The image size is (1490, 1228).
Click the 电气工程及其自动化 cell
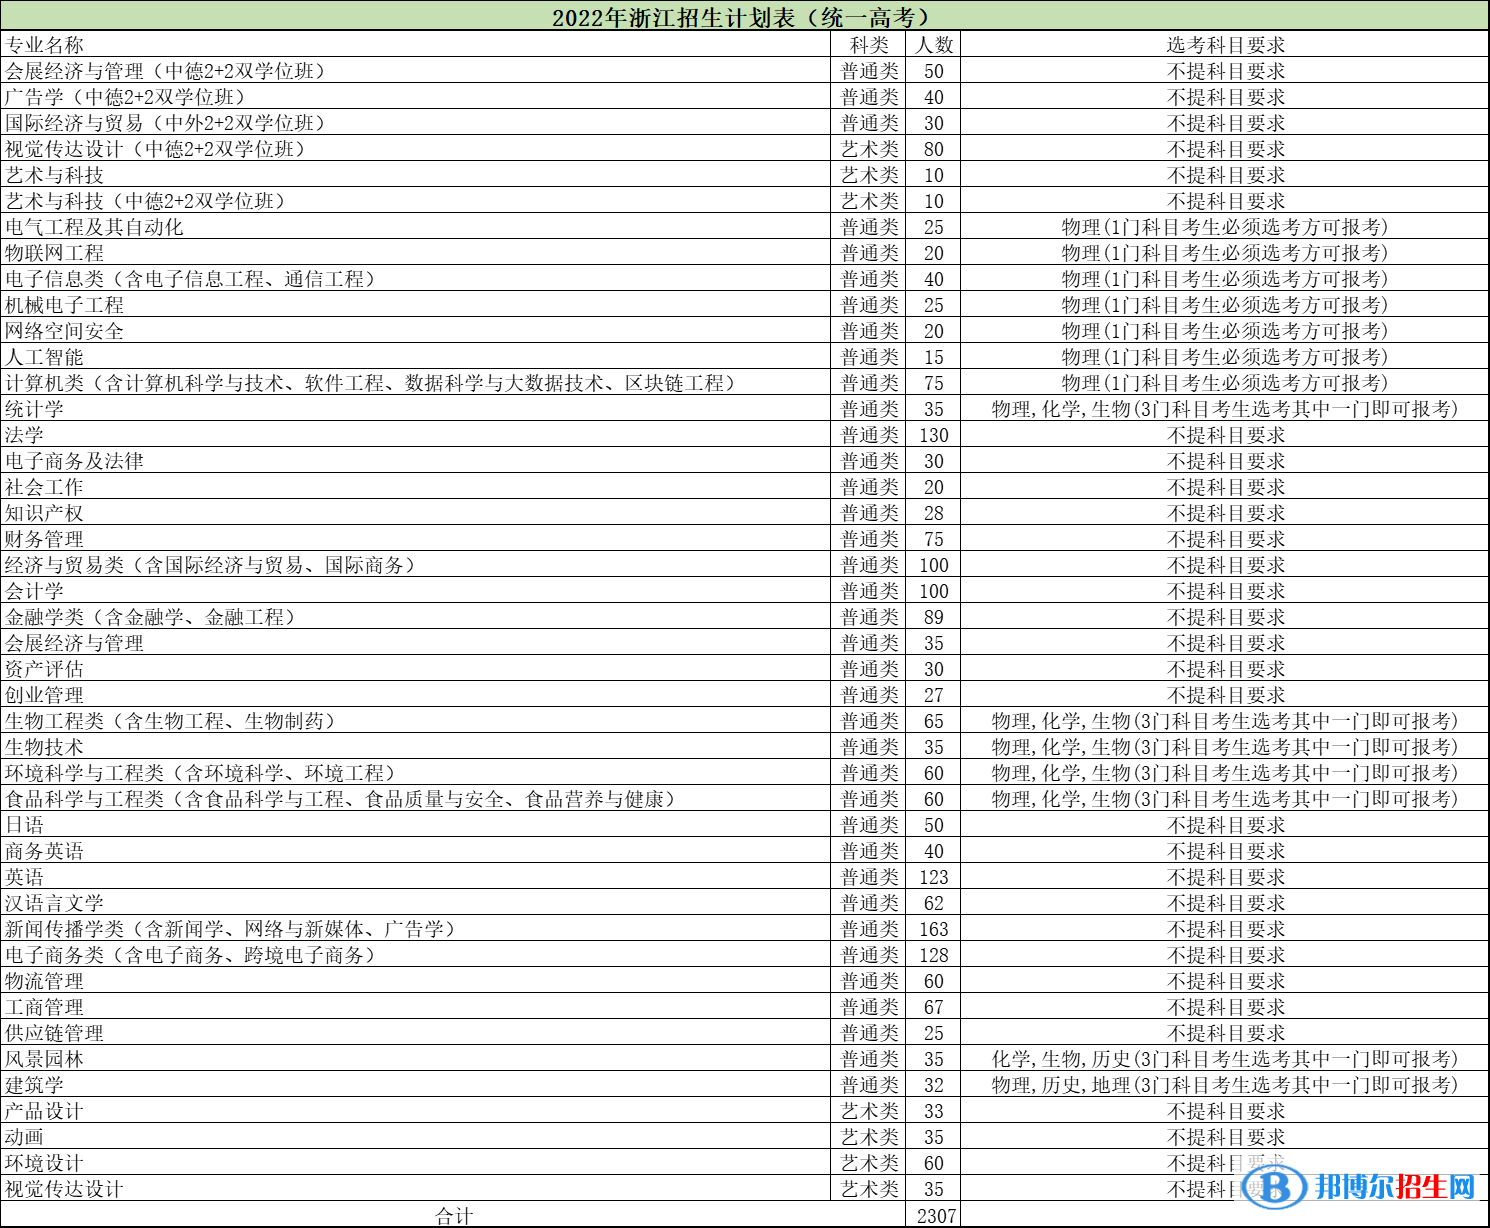416,226
